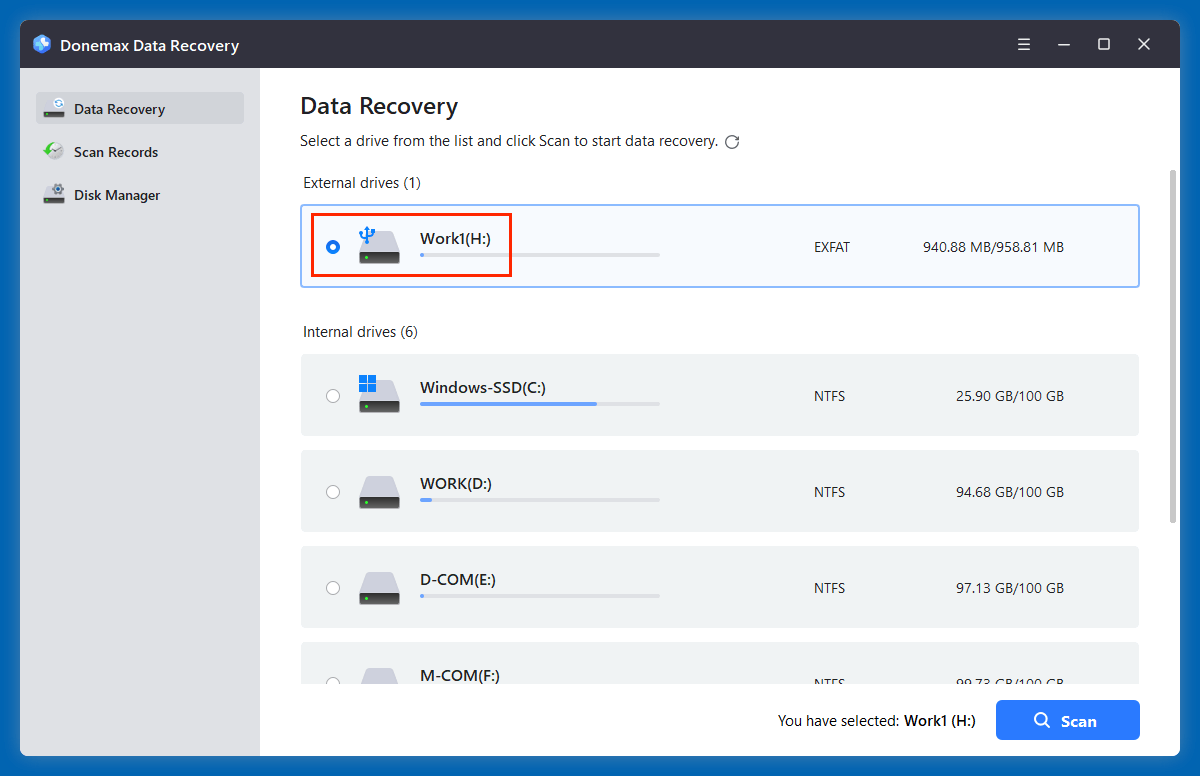Screen dimensions: 1200x776
Task: Click the Donemax logo in the title bar
Action: tap(41, 44)
